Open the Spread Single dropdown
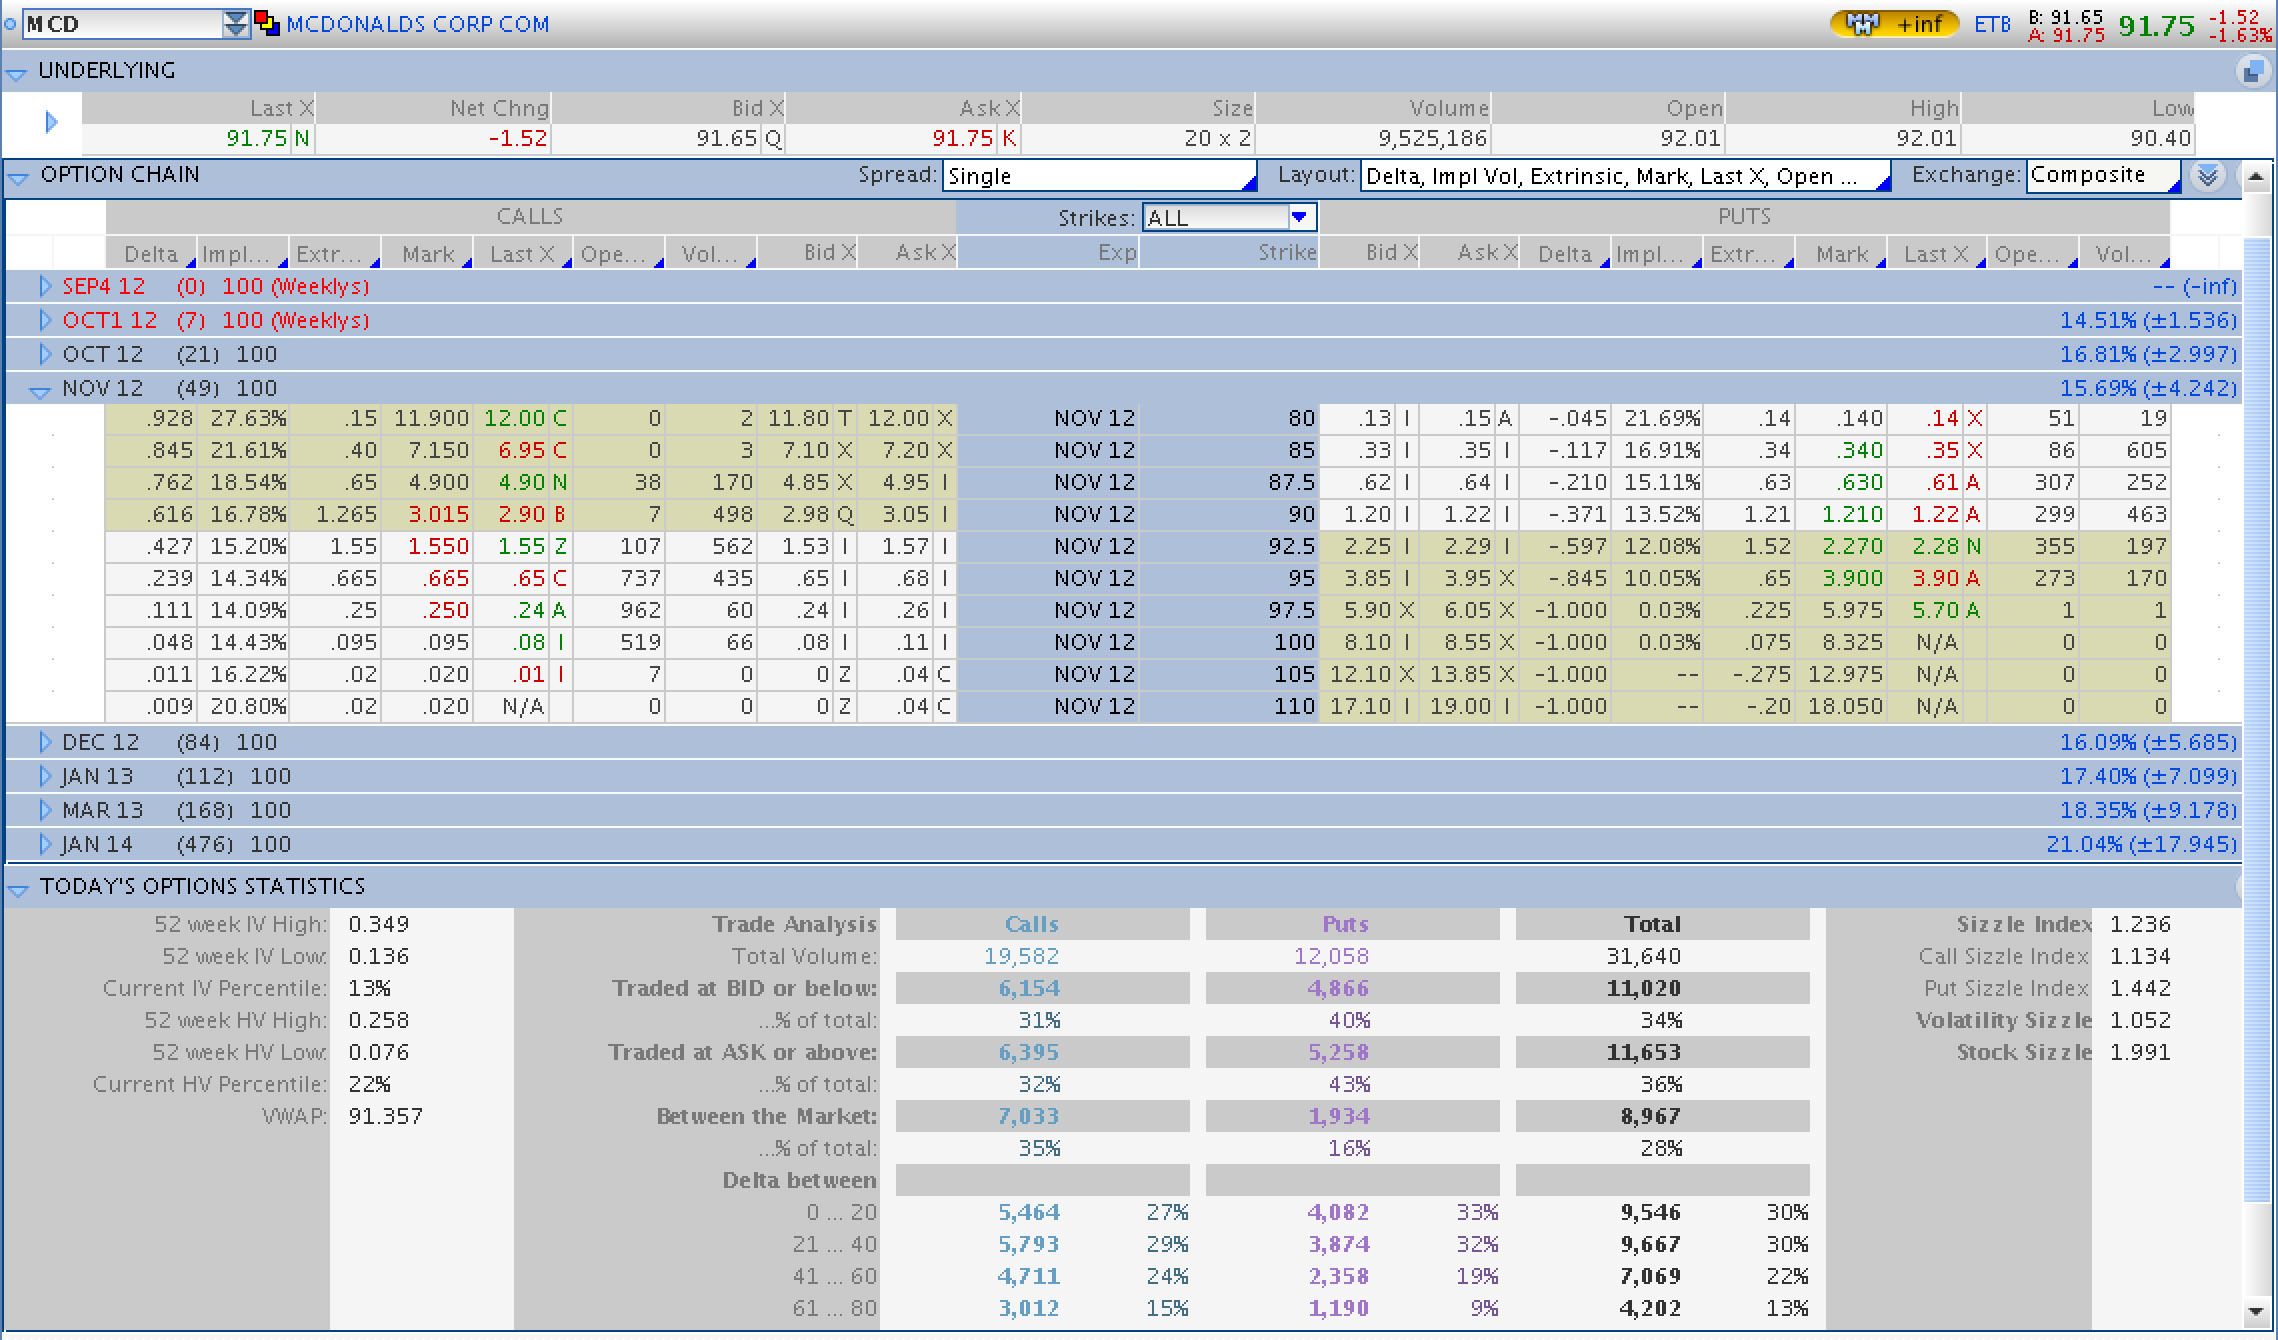 pyautogui.click(x=1098, y=176)
